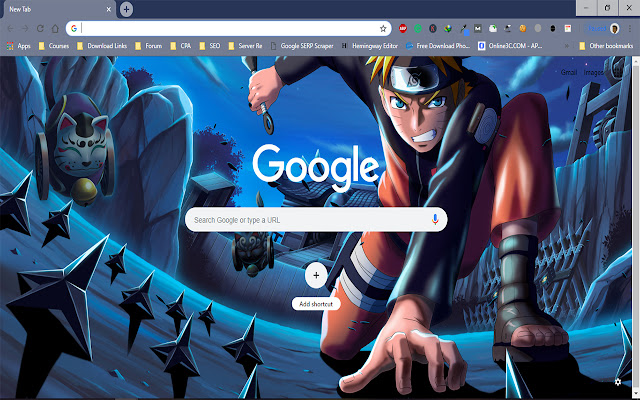640x400 pixels.
Task: Activate the color picker eyedropper extension
Action: (x=463, y=29)
